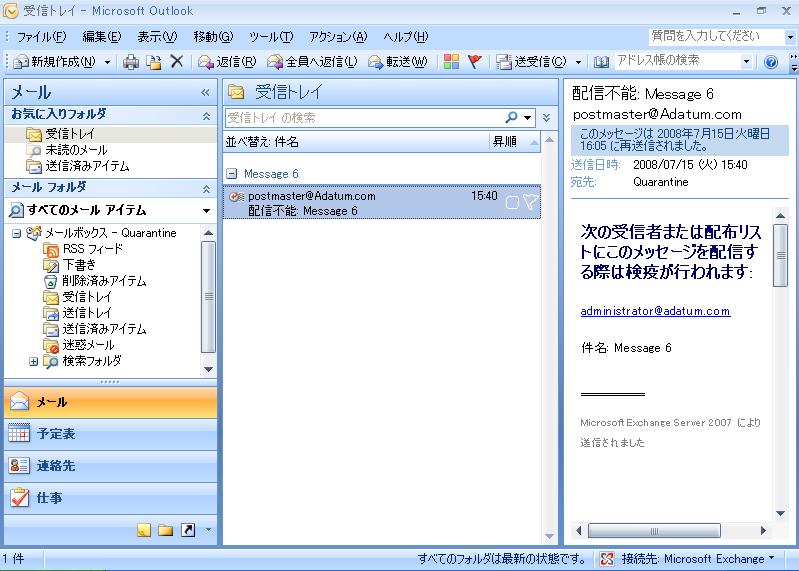Screen dimensions: 799x571
Task: Open the ファイル(F) menu
Action: [x=41, y=37]
